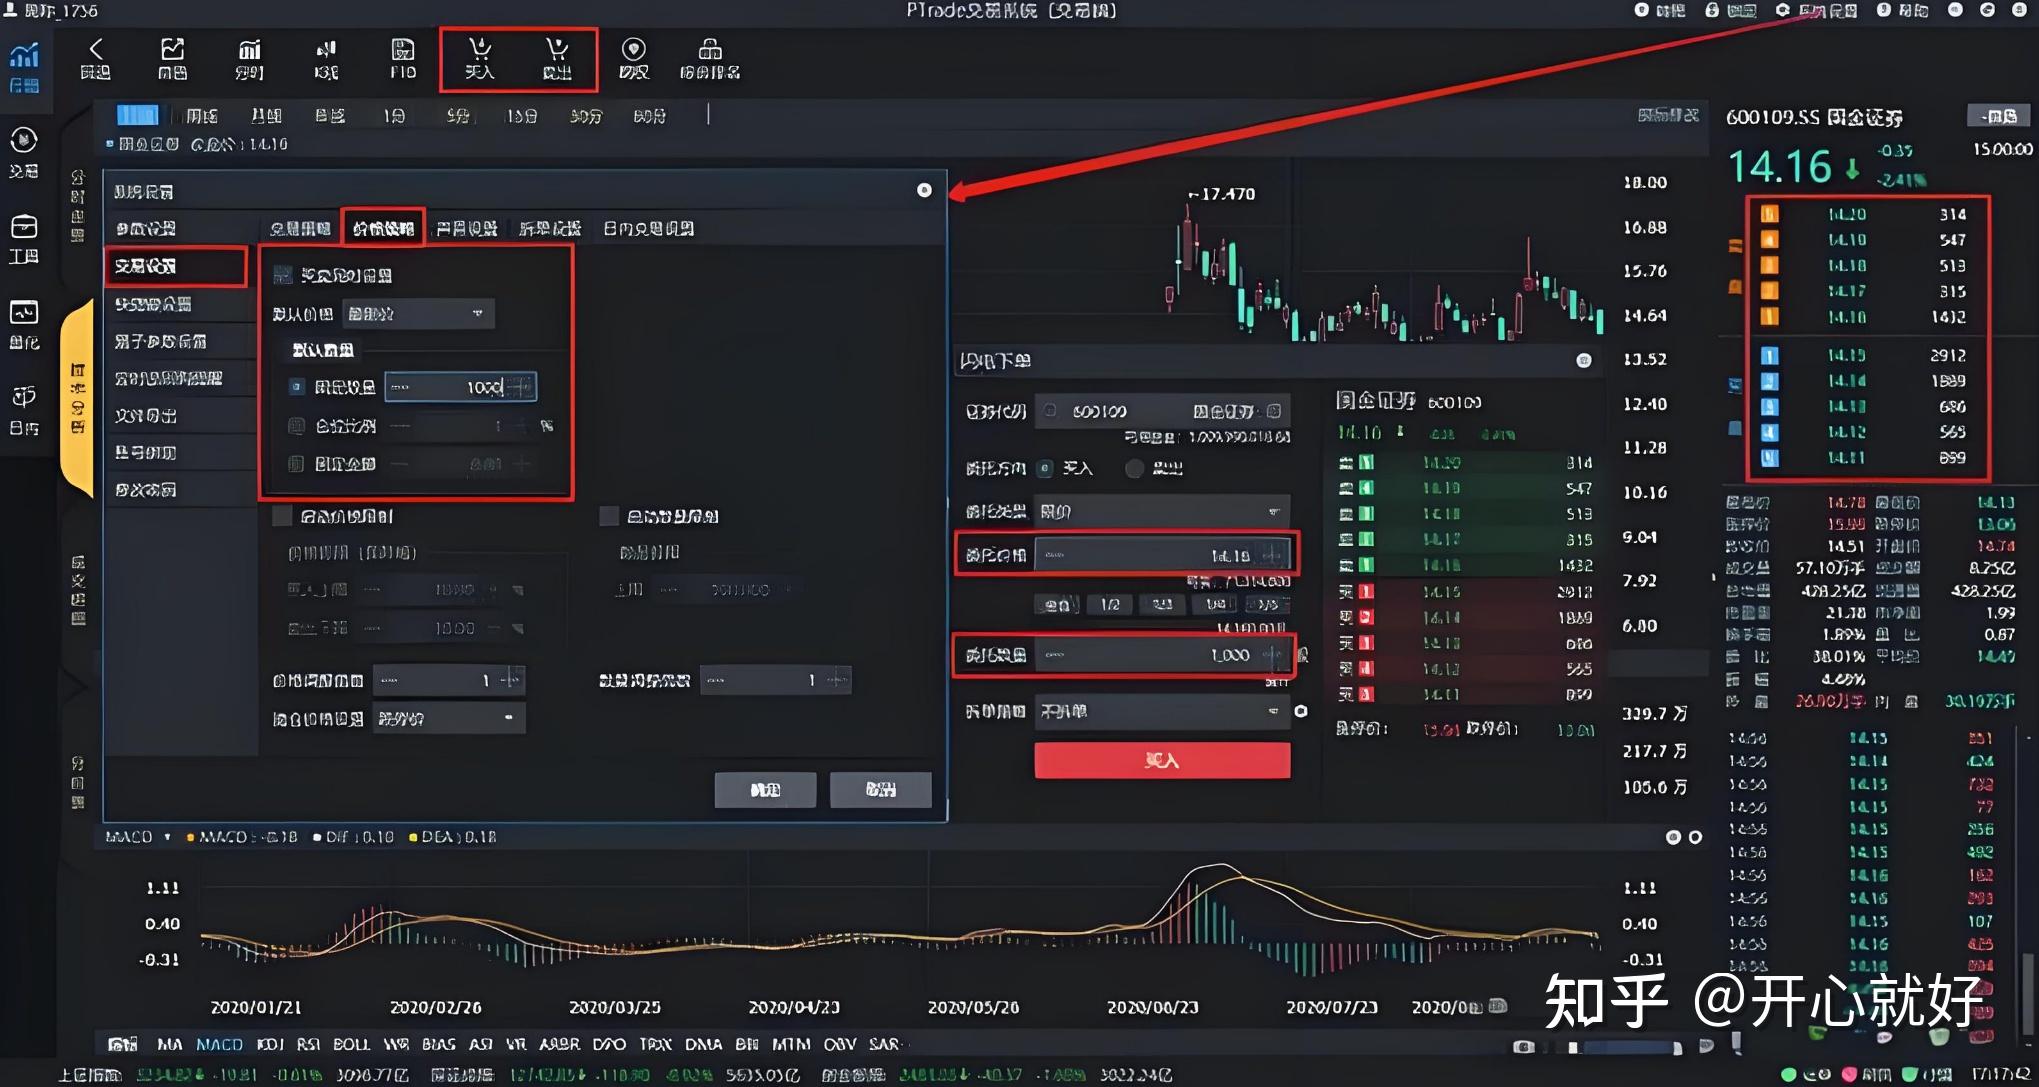Screen dimensions: 2039x1087
Task: Open the order validity dropdown above the Buy button
Action: [1160, 711]
